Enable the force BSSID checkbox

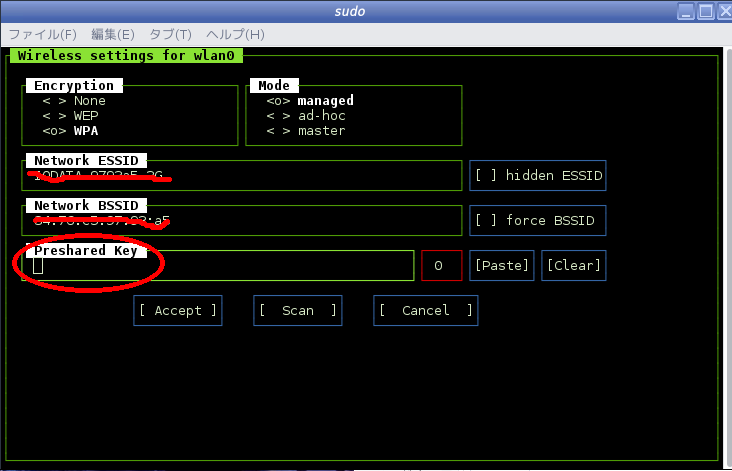coord(538,220)
